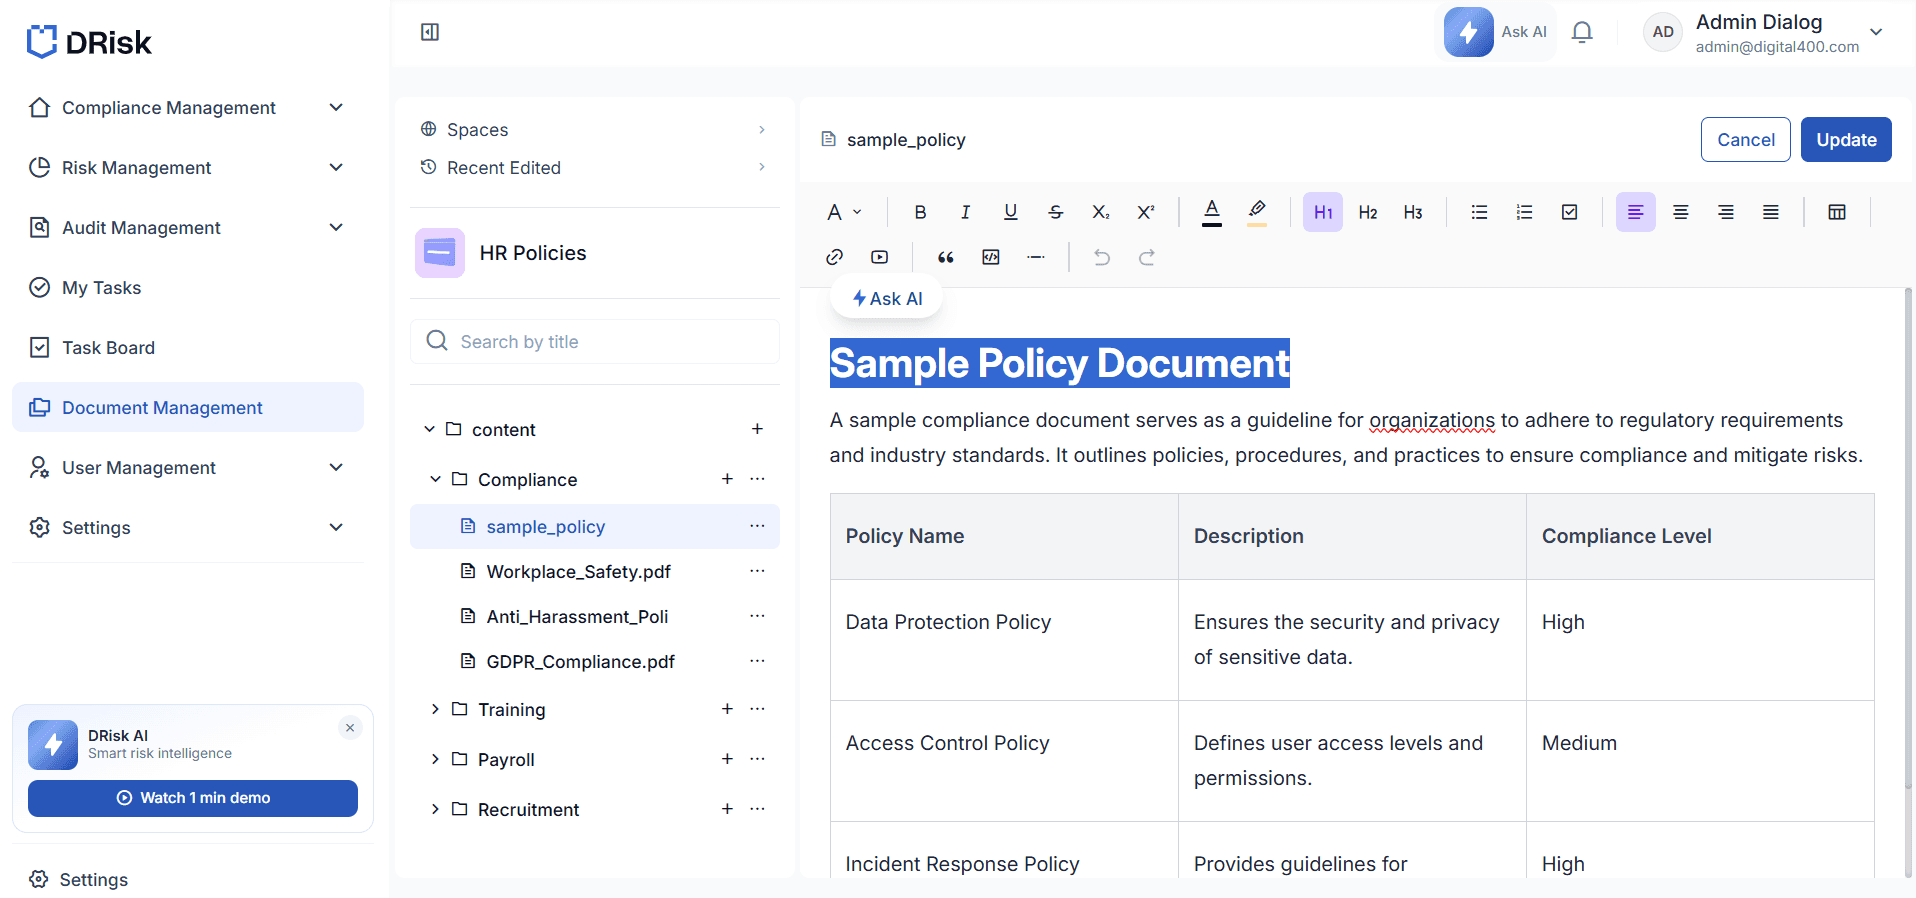Screen dimensions: 1916x898
Task: Expand Compliance Management menu
Action: (x=188, y=108)
